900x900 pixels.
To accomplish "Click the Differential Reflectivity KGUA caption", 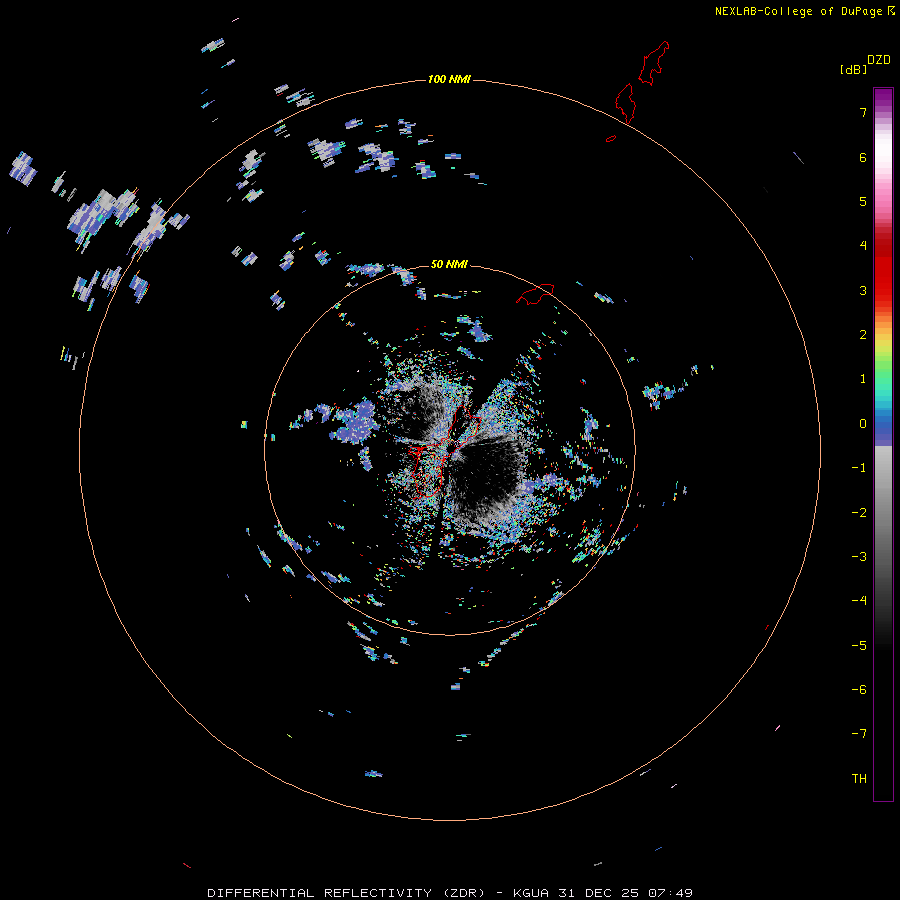I will point(449,893).
